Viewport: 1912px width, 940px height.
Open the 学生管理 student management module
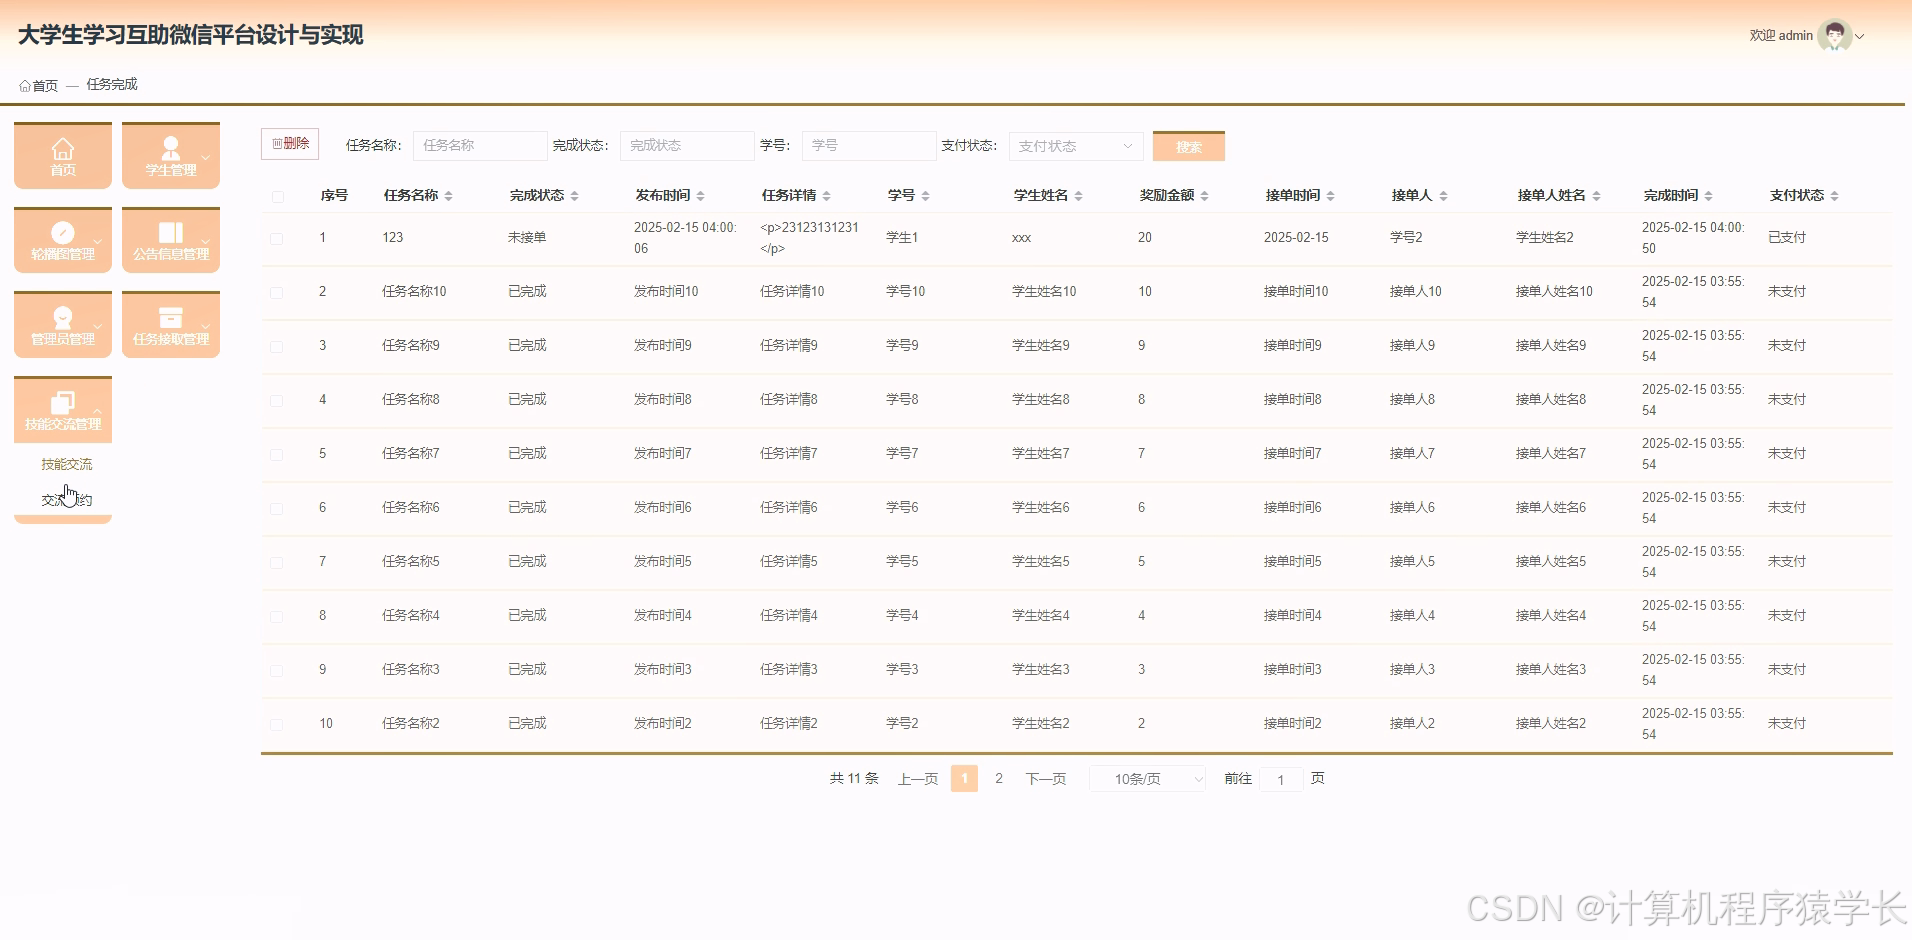click(x=170, y=155)
